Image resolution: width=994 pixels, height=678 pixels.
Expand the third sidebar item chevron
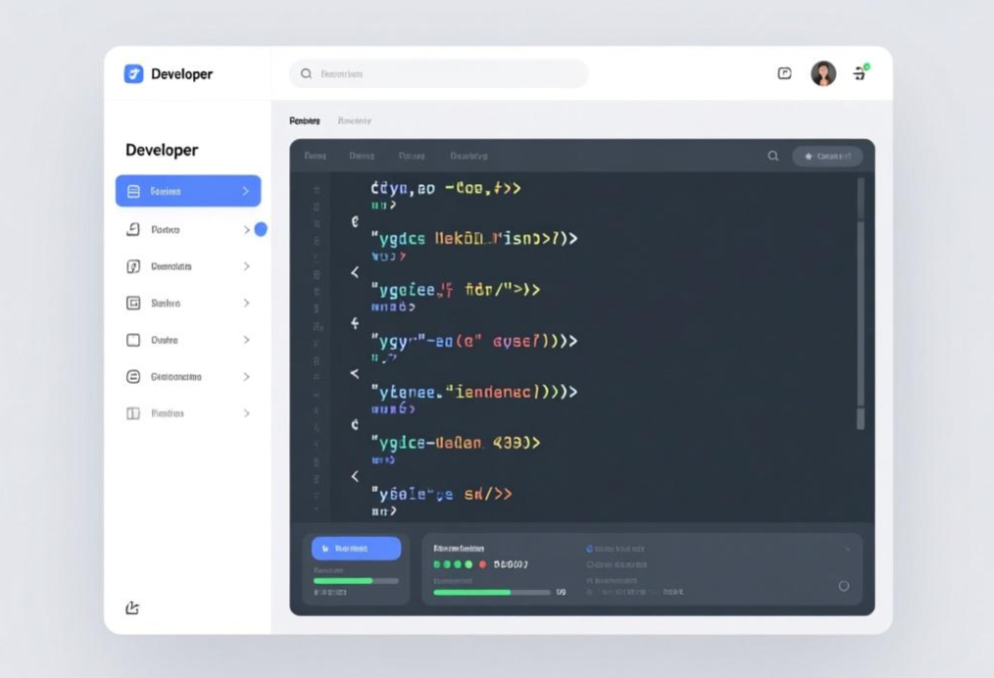pyautogui.click(x=246, y=267)
